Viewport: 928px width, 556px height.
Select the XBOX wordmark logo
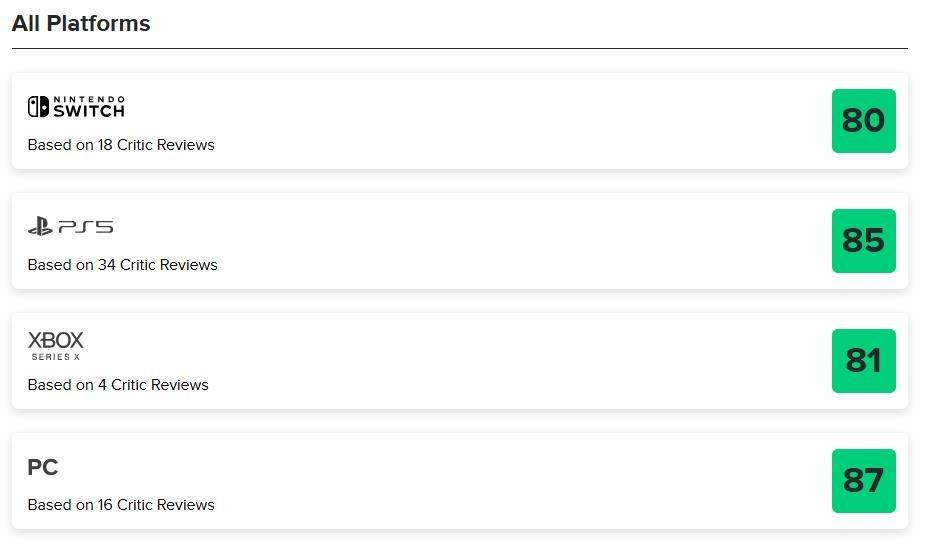click(56, 341)
